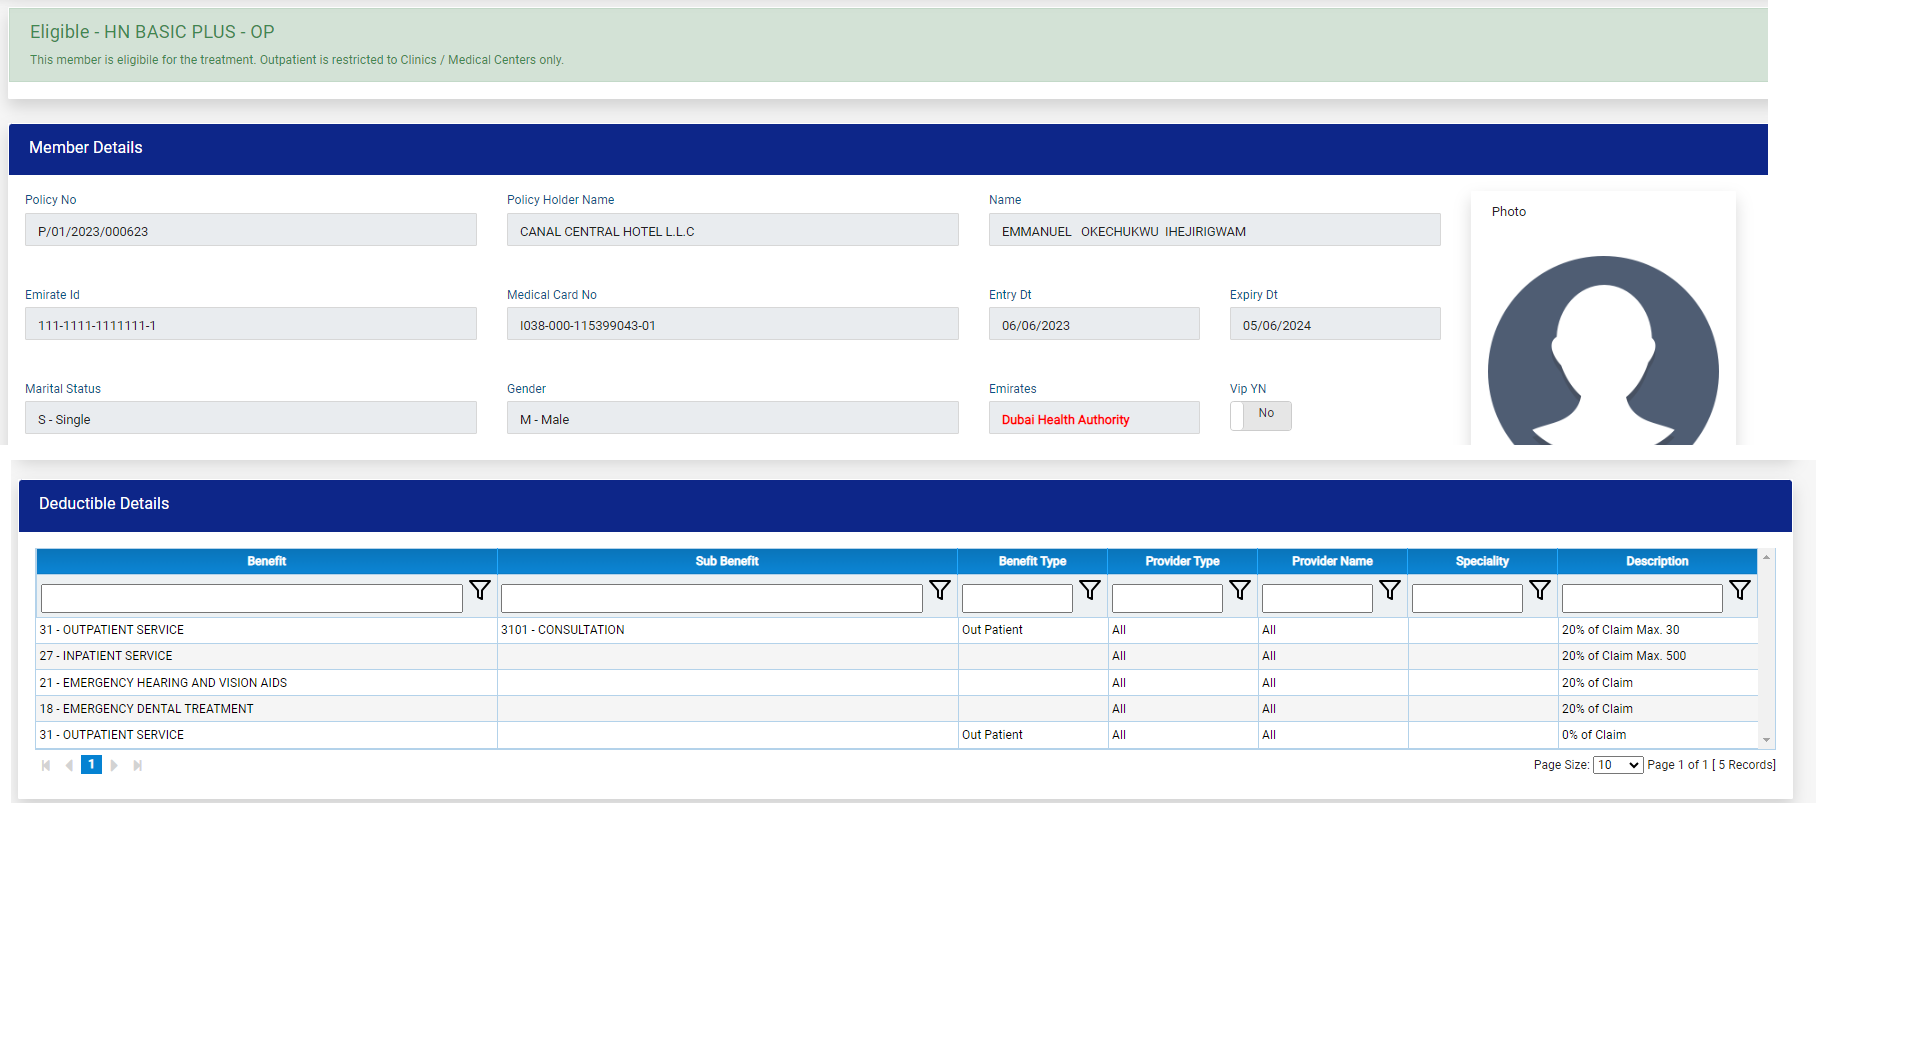Go to the first page arrow icon
This screenshot has width=1920, height=1040.
46,765
